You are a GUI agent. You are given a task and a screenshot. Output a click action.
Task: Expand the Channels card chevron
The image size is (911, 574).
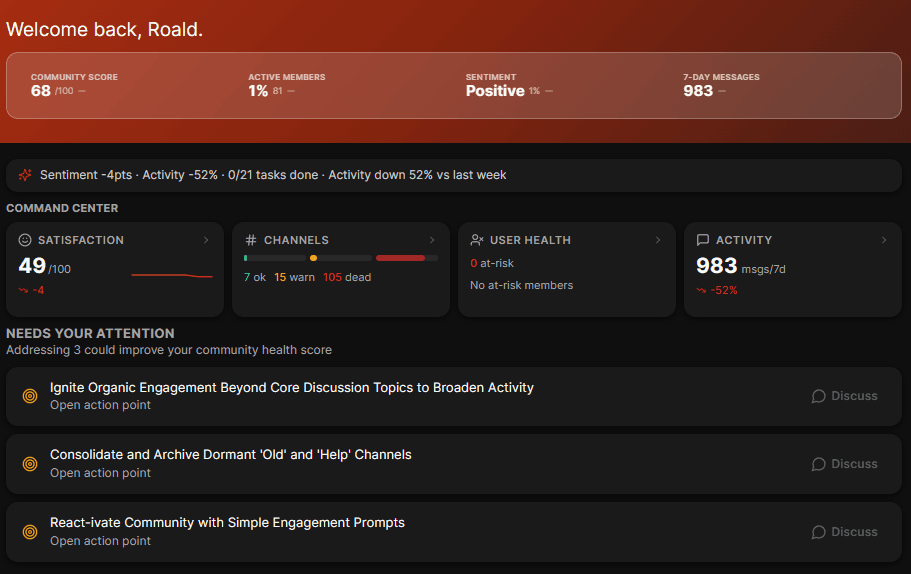click(432, 240)
